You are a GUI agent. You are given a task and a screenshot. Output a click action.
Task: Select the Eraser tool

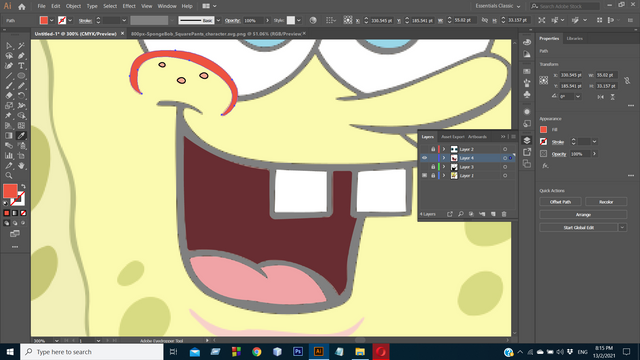(9, 96)
